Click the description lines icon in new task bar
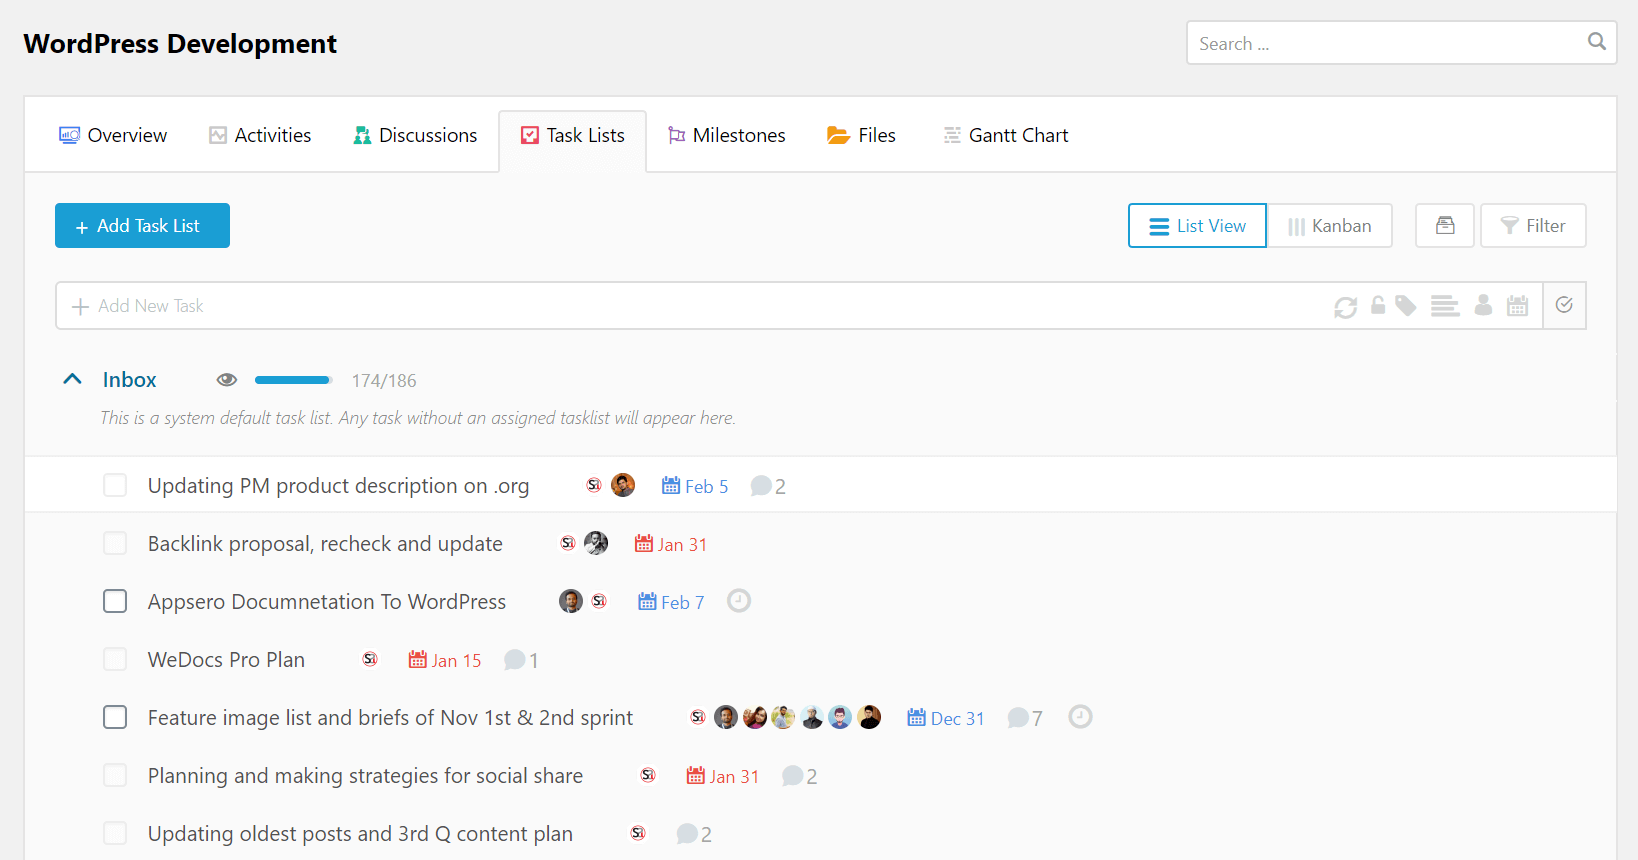The height and width of the screenshot is (860, 1638). click(x=1444, y=306)
